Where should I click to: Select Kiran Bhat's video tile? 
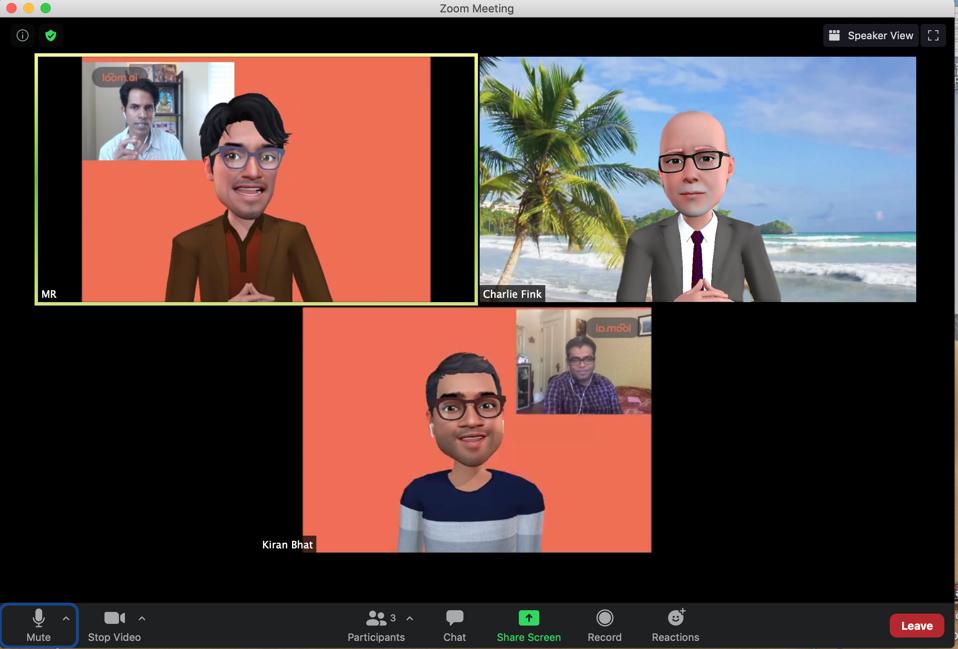coord(477,430)
